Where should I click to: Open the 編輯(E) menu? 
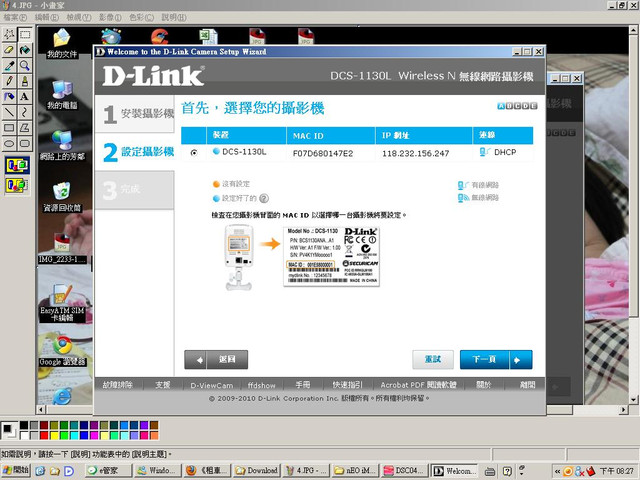47,17
